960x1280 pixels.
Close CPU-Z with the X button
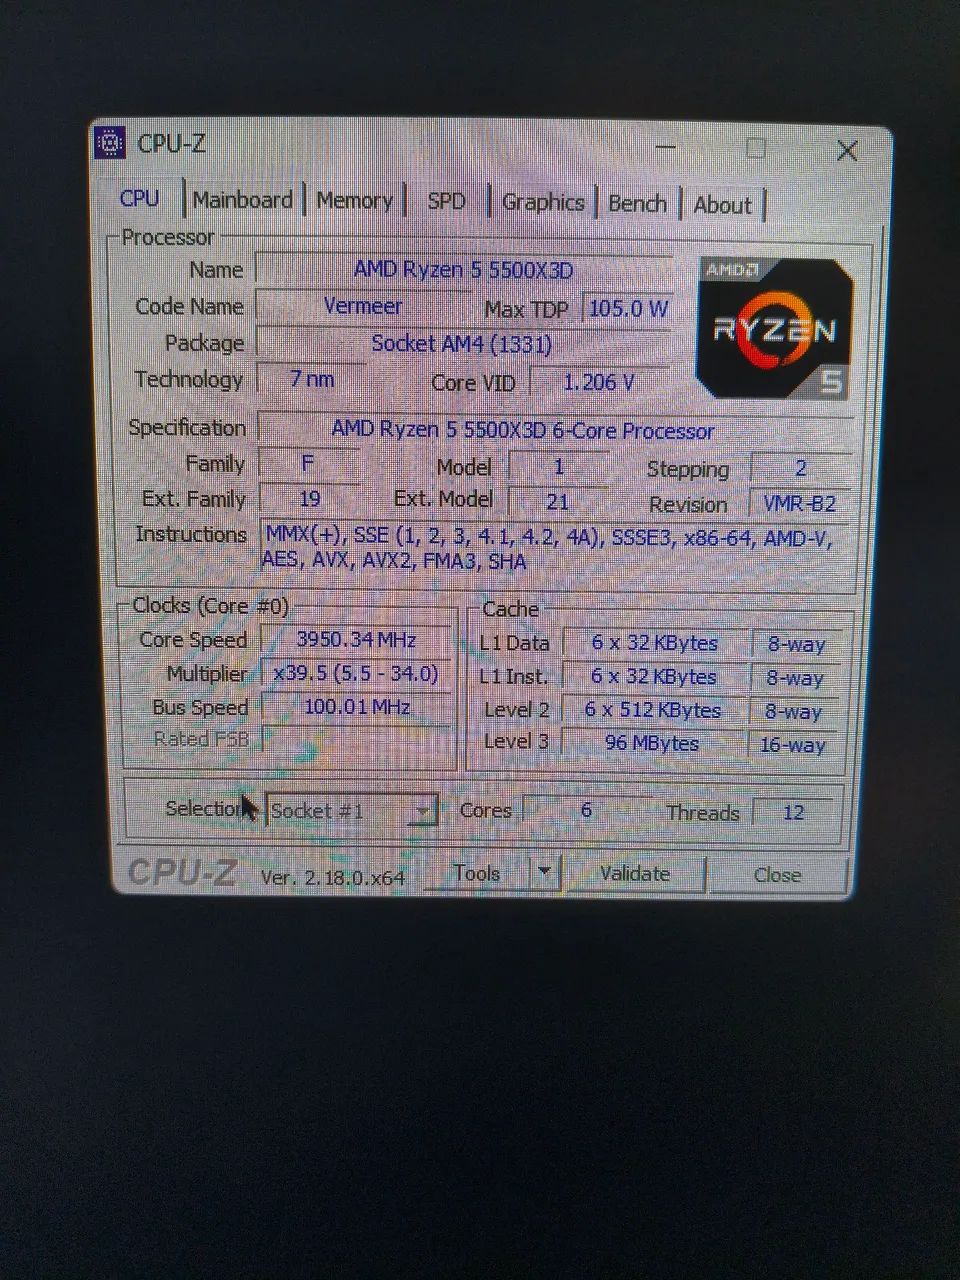(x=847, y=151)
